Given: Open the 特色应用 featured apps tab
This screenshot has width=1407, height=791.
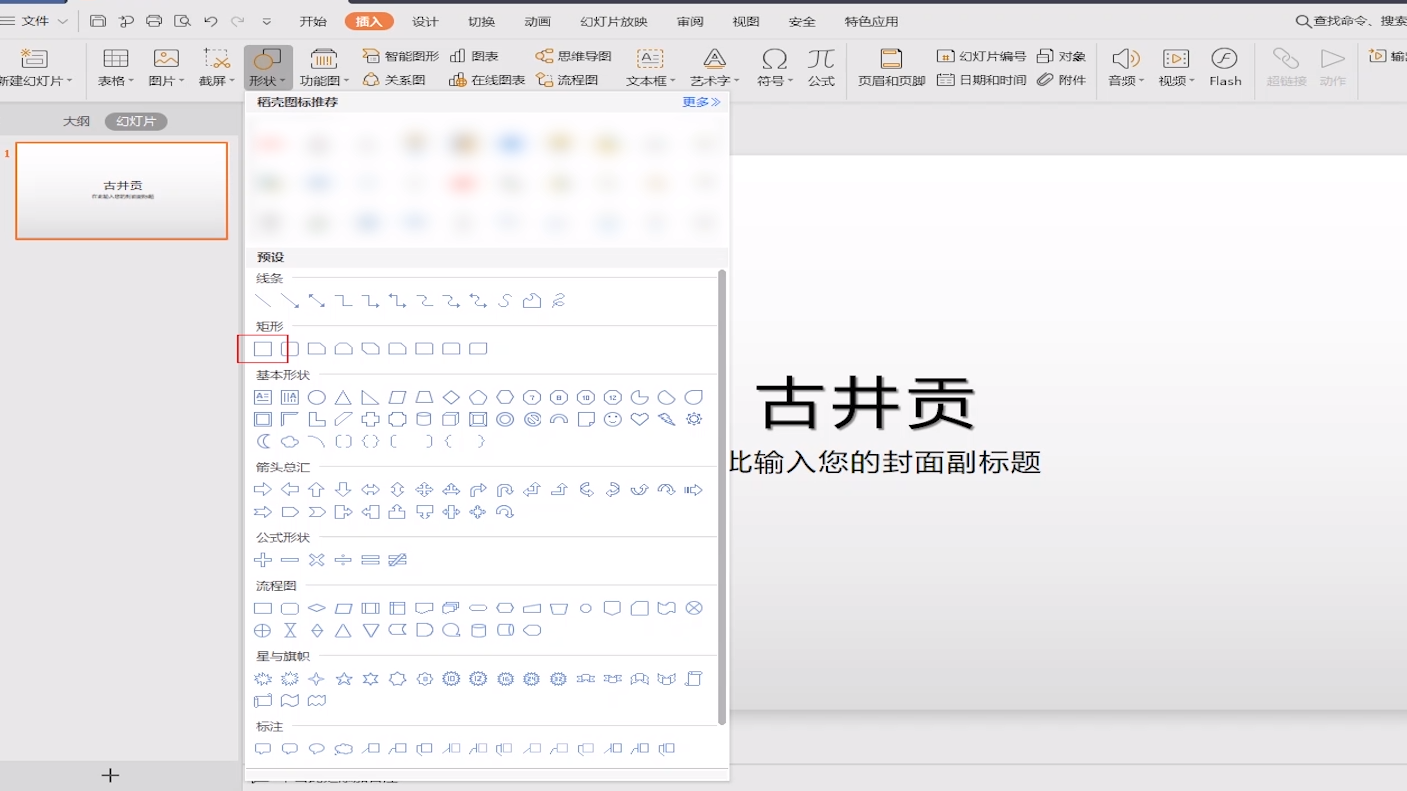Looking at the screenshot, I should [871, 21].
